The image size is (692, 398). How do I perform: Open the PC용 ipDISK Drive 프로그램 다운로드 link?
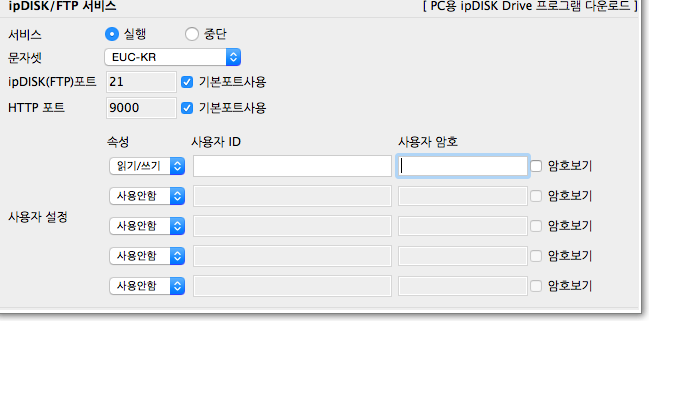click(530, 6)
